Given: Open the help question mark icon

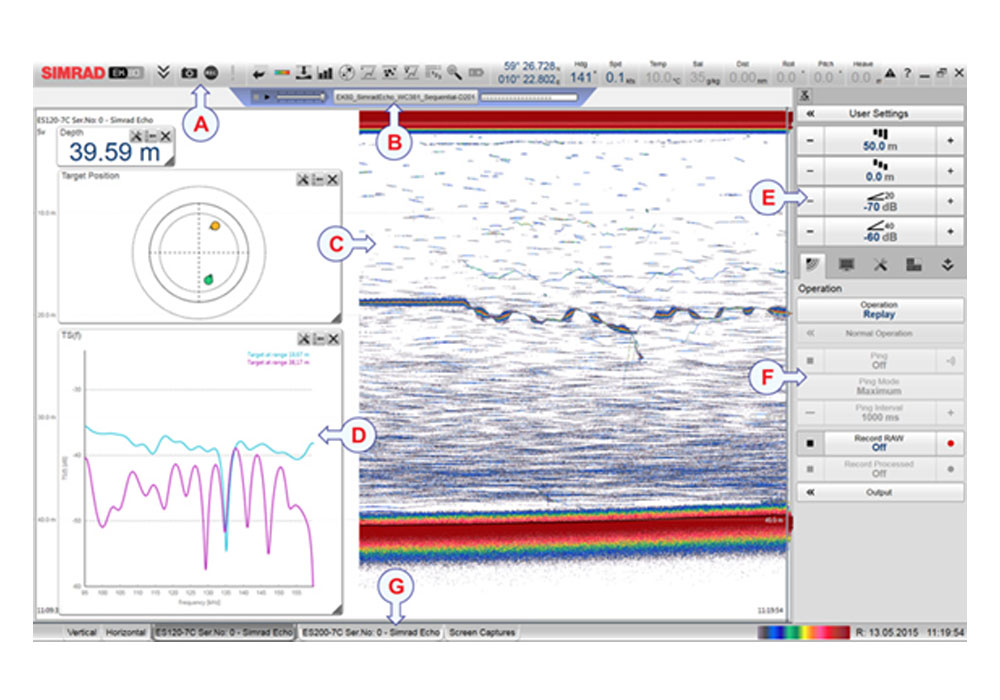Looking at the screenshot, I should tap(907, 74).
